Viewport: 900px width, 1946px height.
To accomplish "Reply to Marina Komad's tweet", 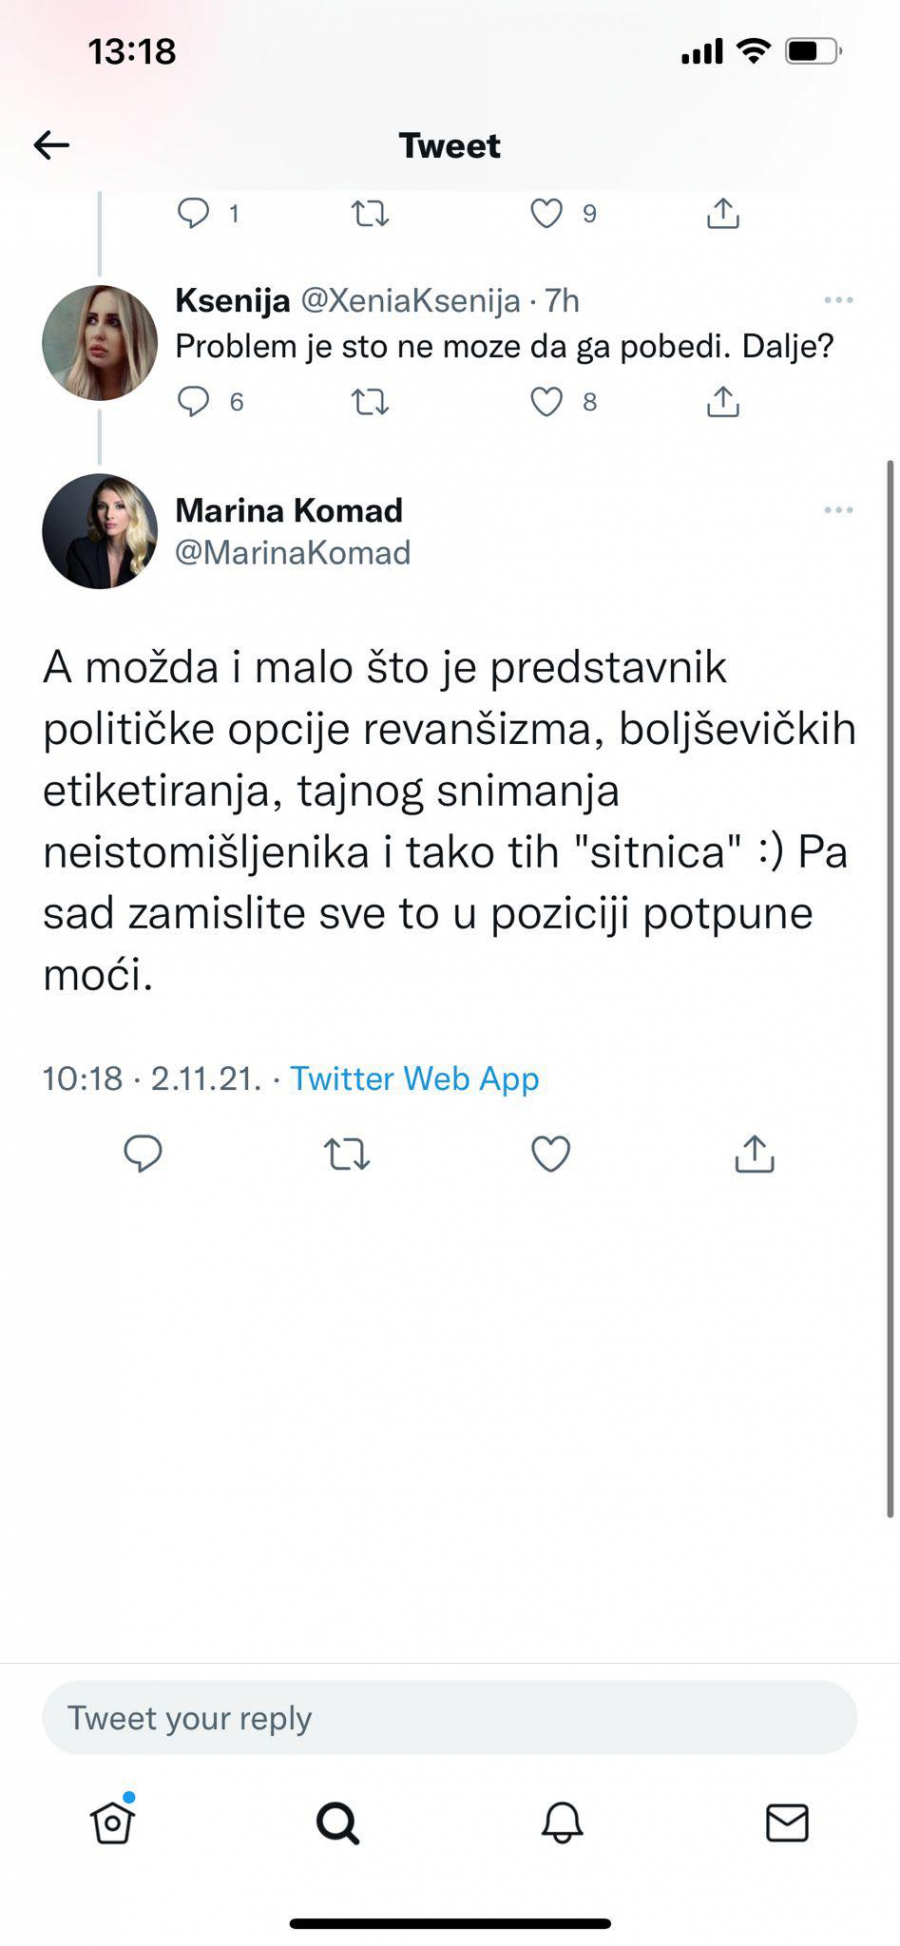I will tap(143, 1155).
